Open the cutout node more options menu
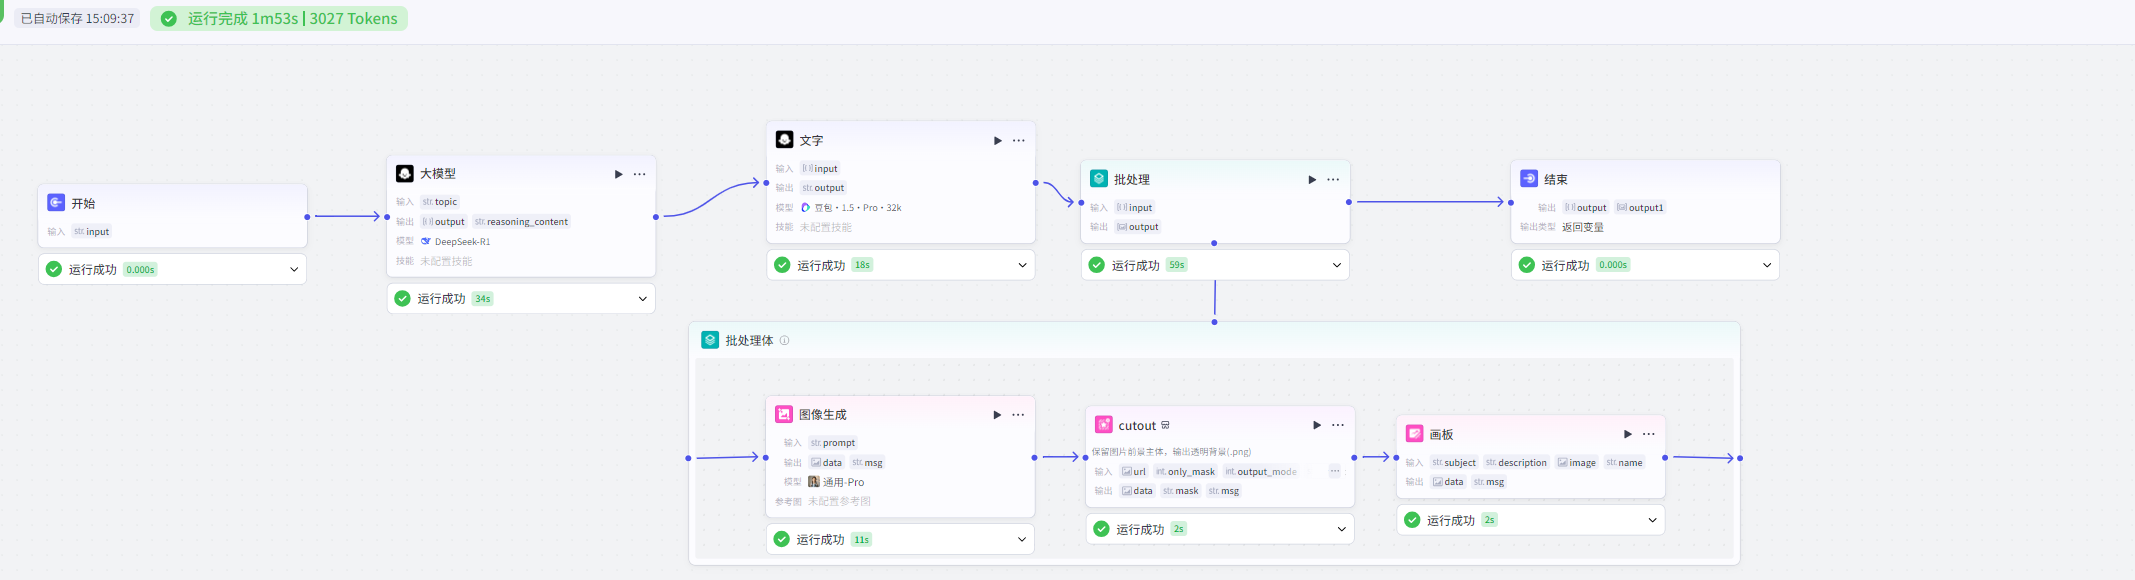Screen dimensions: 2135x580 pyautogui.click(x=1338, y=425)
